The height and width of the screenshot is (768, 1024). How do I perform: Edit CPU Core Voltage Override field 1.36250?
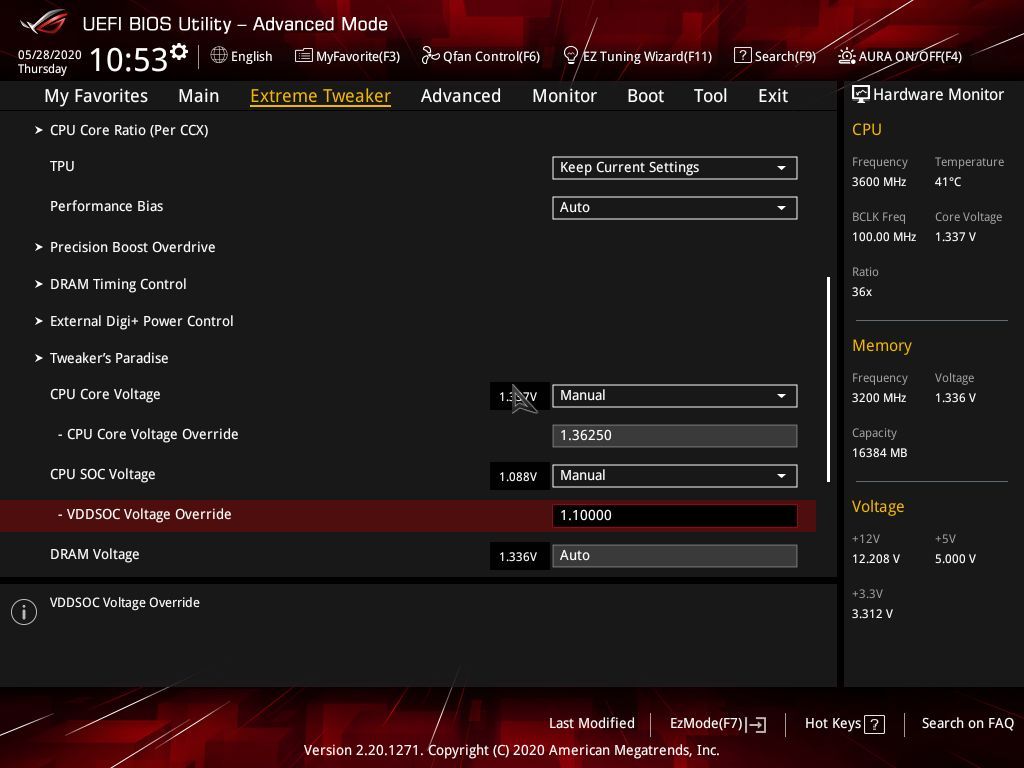coord(675,436)
